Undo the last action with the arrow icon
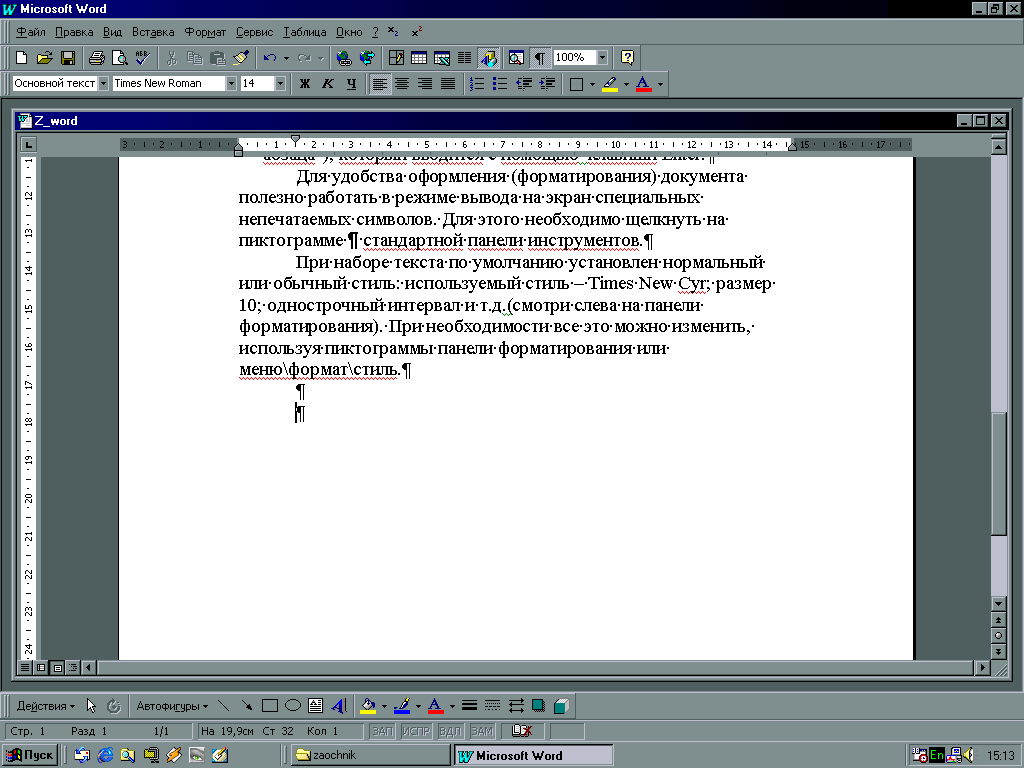1024x768 pixels. (270, 58)
